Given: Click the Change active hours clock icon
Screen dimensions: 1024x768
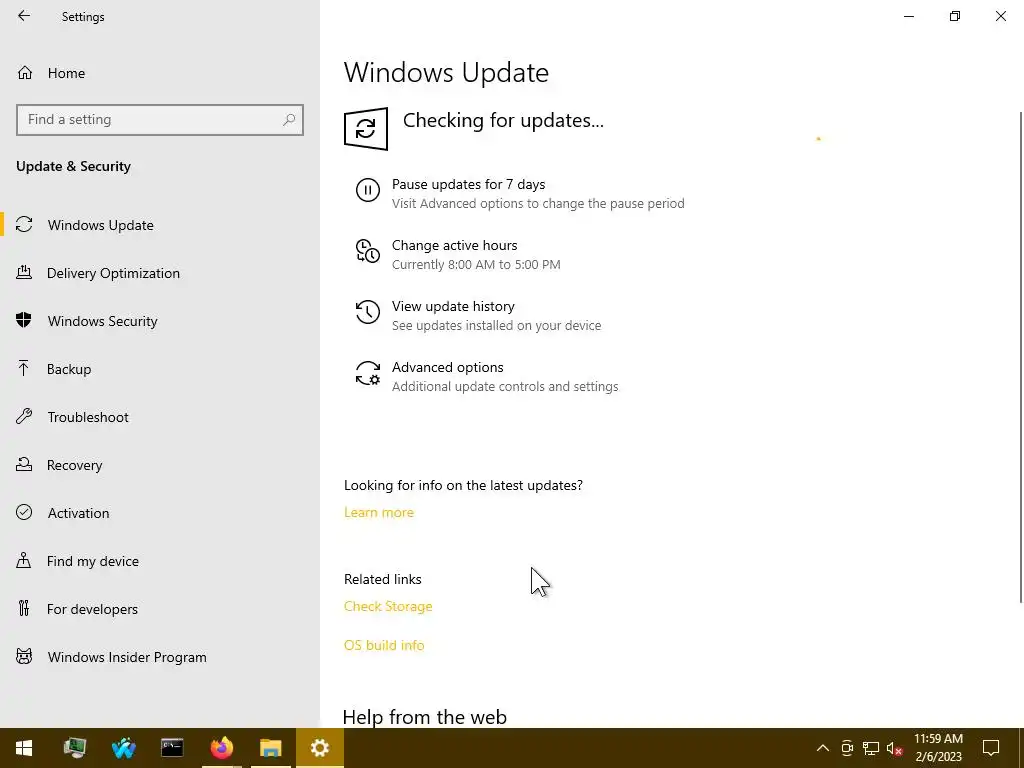Looking at the screenshot, I should pyautogui.click(x=368, y=251).
